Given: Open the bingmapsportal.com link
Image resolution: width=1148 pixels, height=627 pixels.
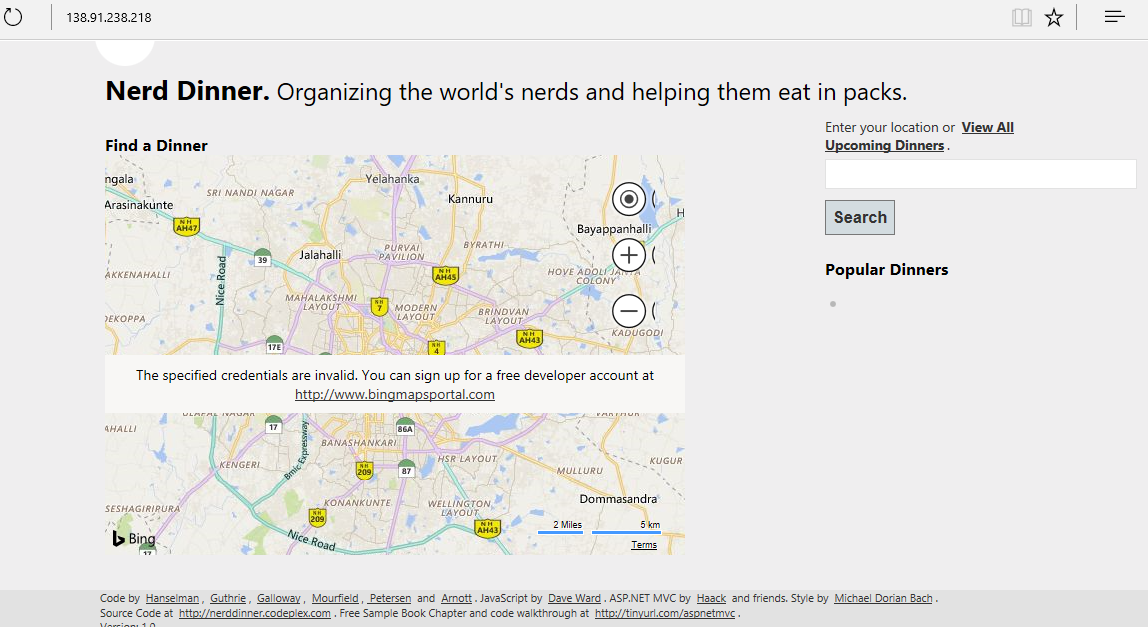Looking at the screenshot, I should point(395,394).
